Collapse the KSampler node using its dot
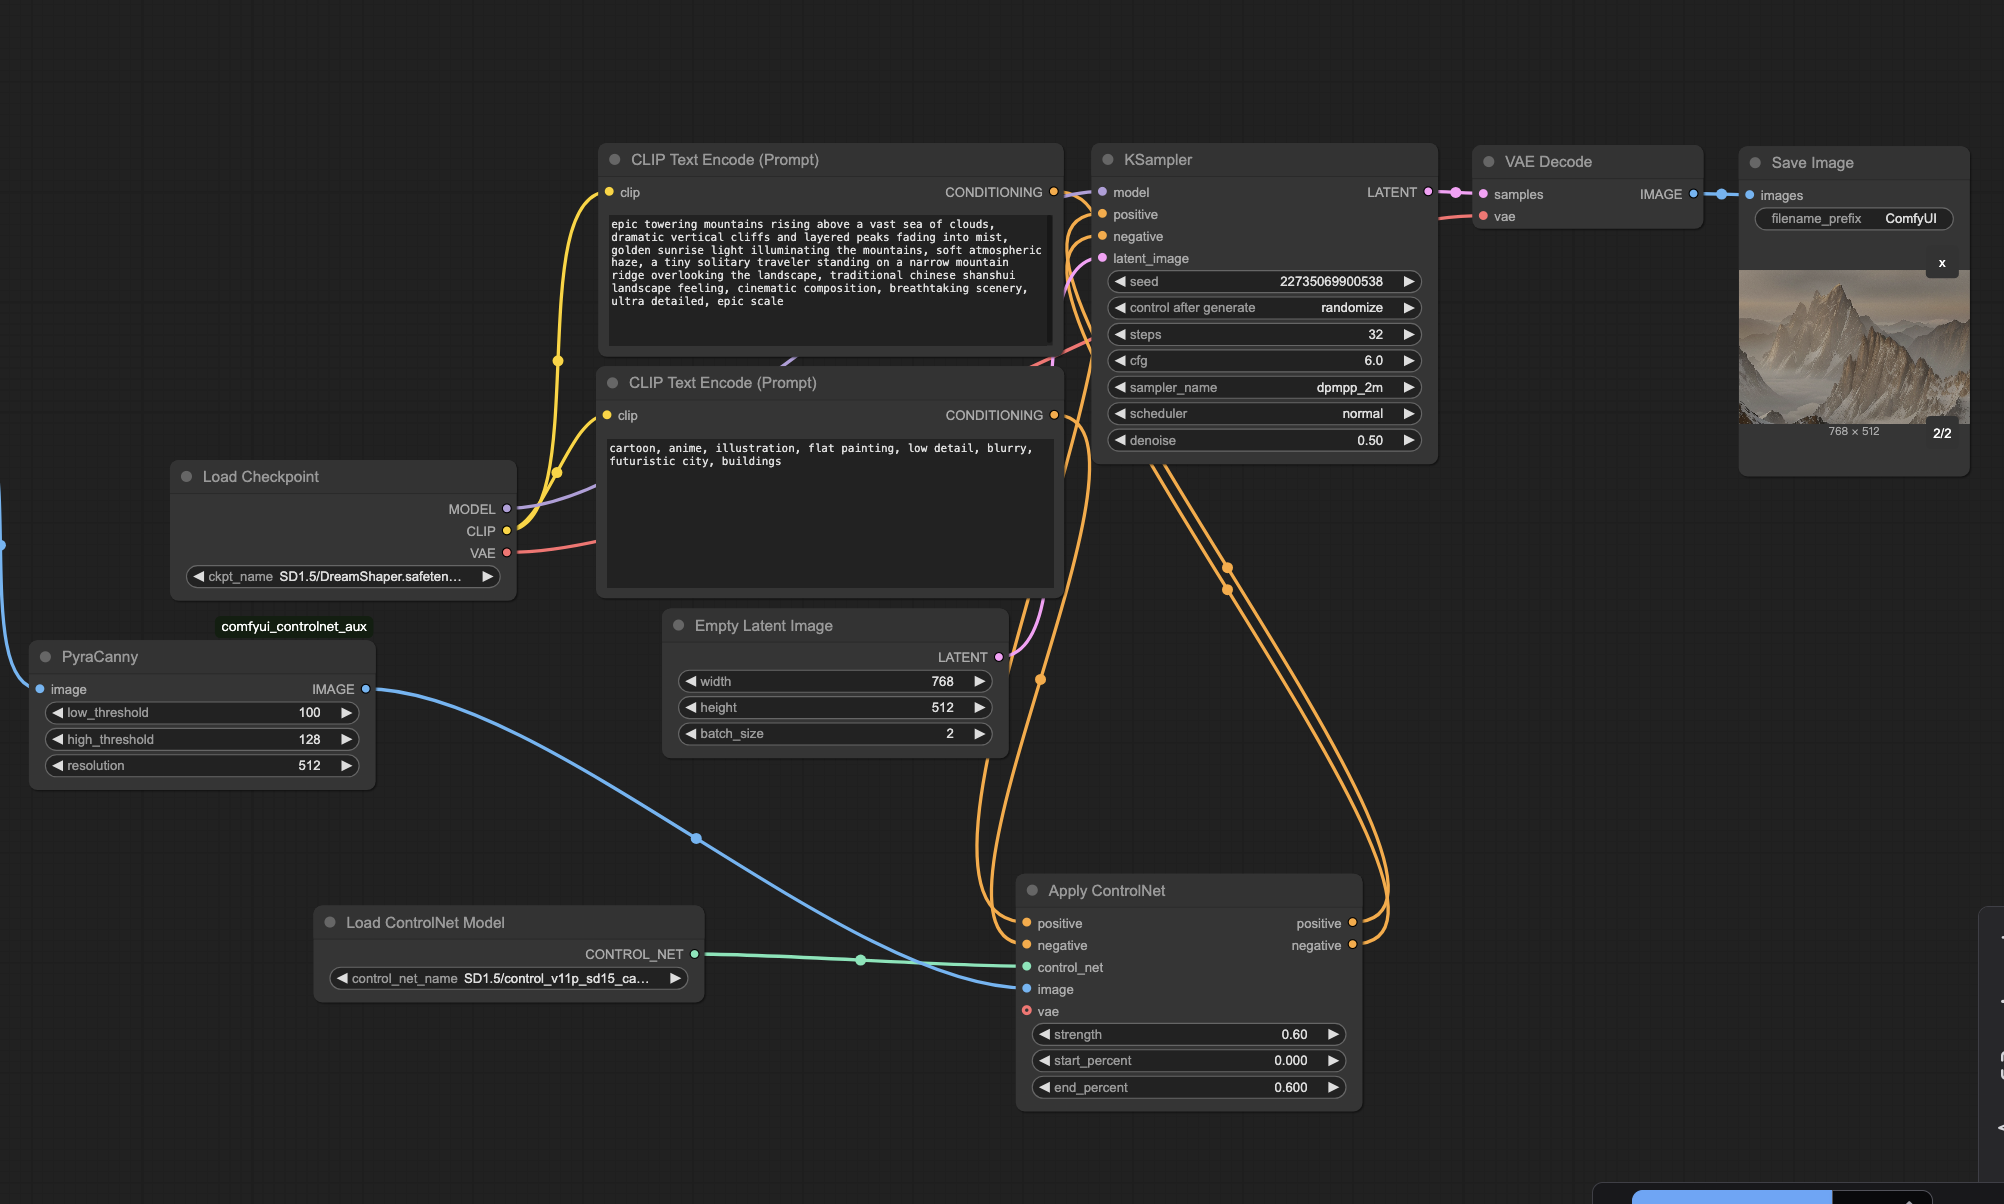Viewport: 2004px width, 1204px height. coord(1108,160)
